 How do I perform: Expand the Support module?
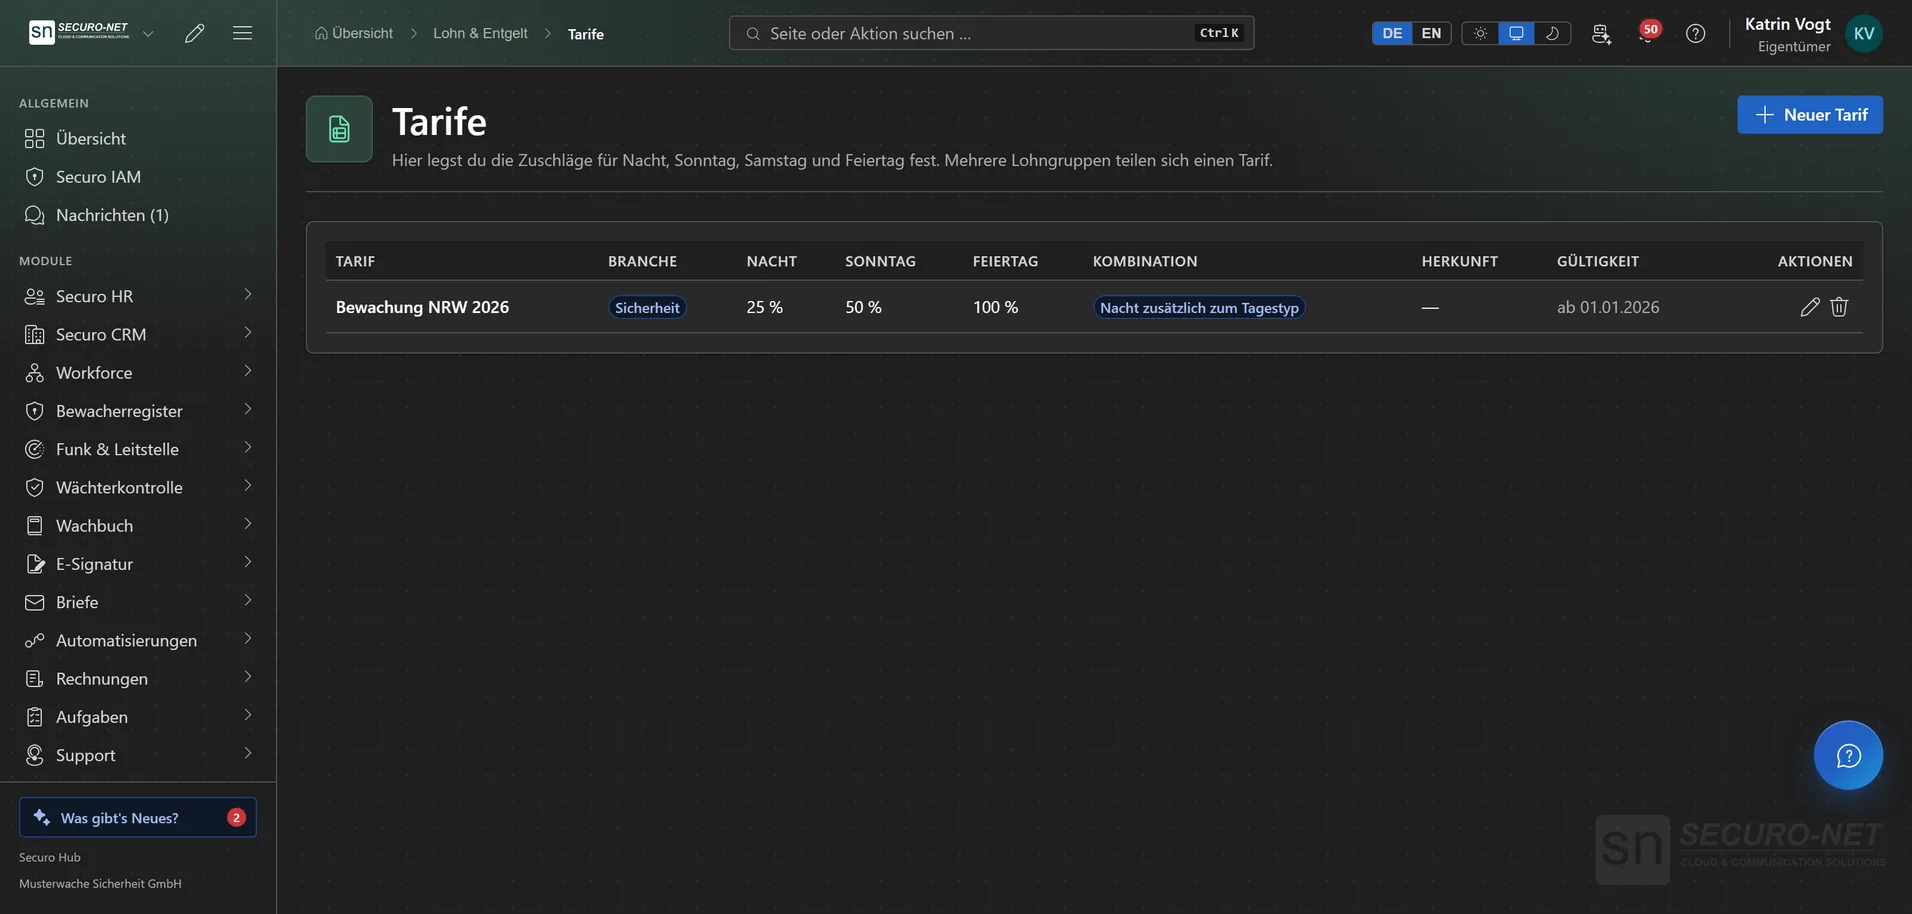(x=138, y=755)
